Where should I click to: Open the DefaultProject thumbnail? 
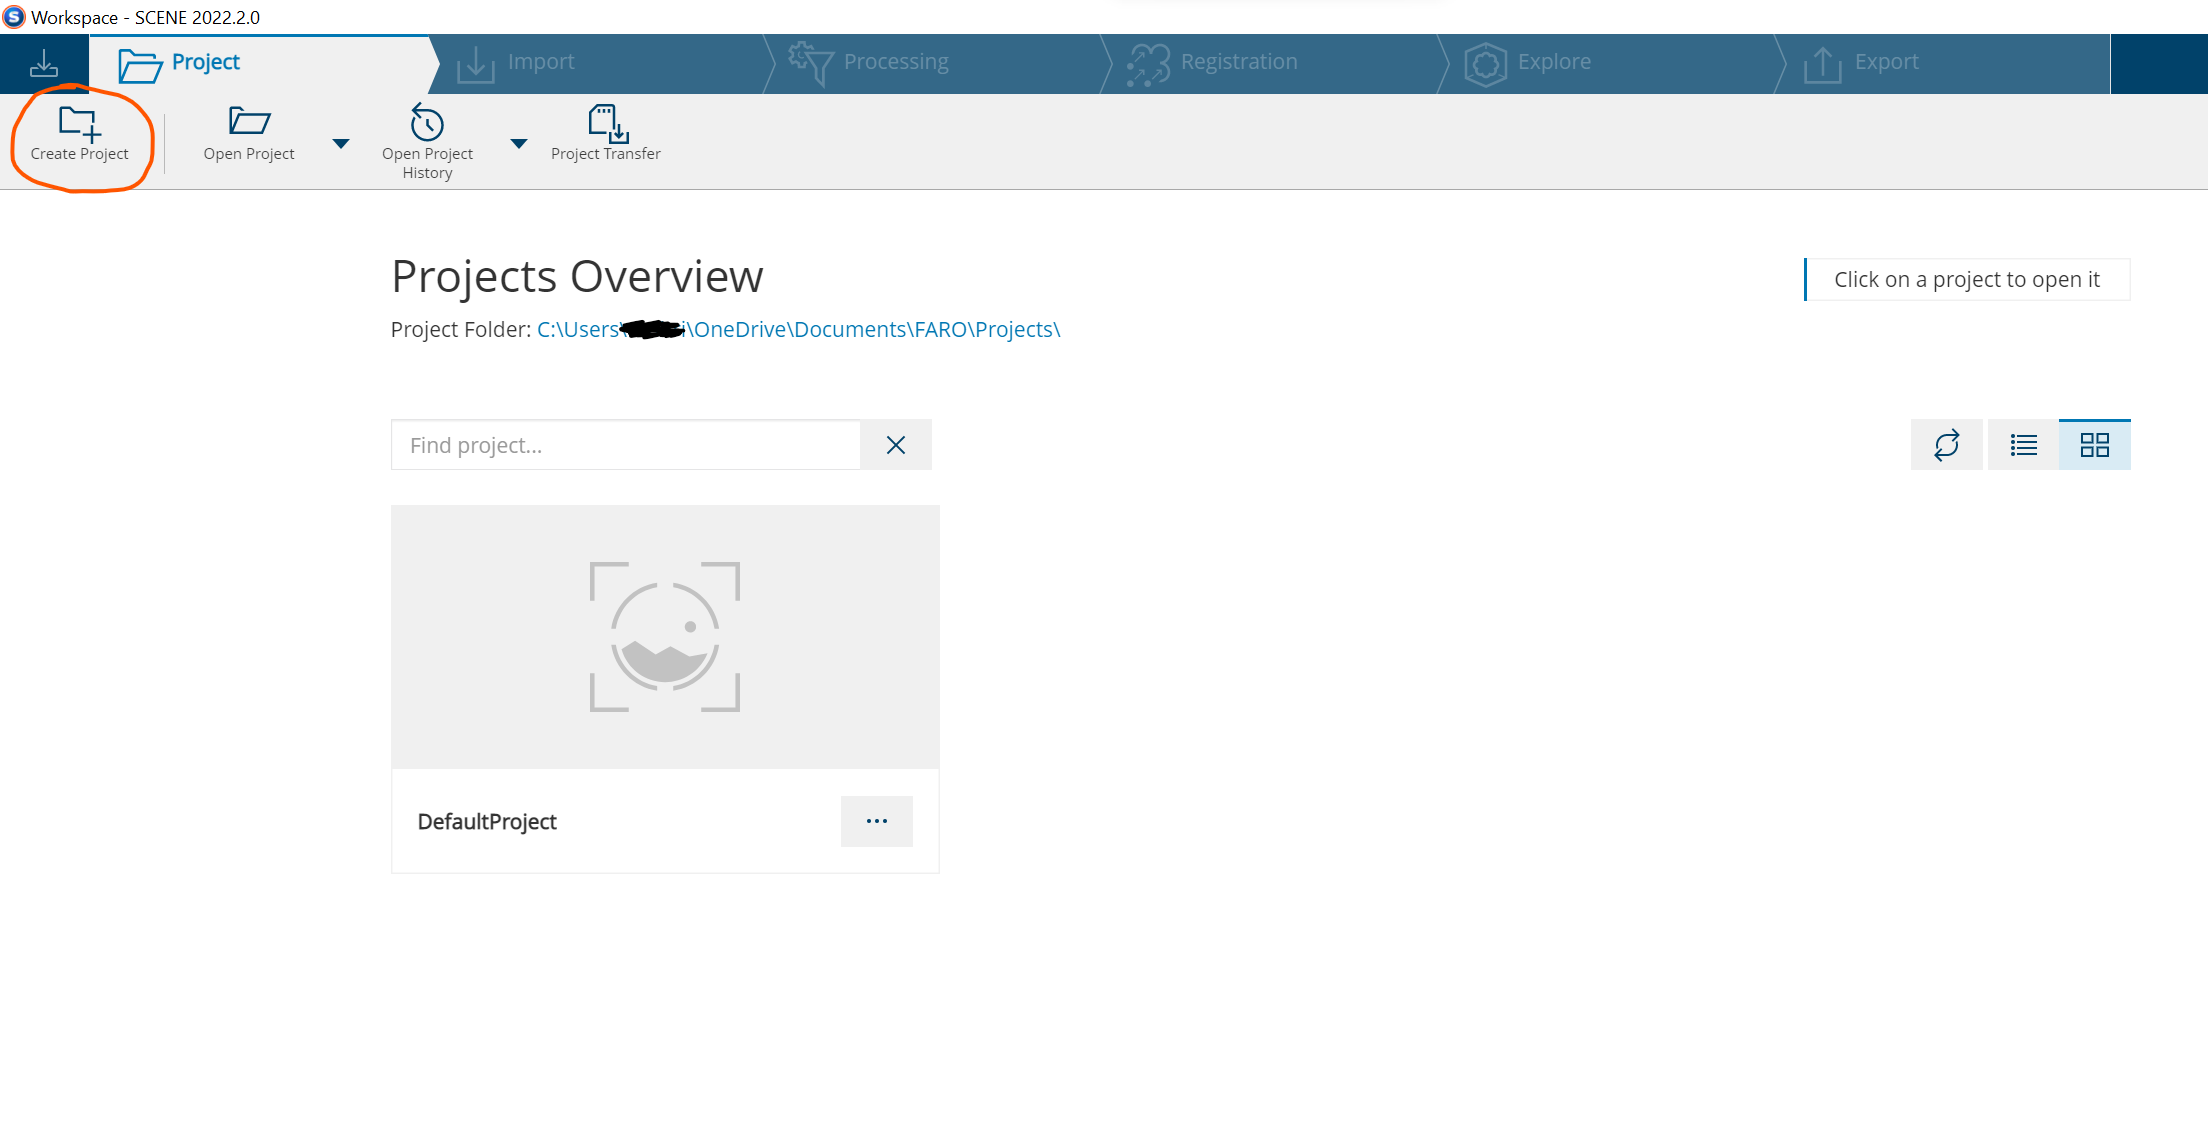point(665,637)
